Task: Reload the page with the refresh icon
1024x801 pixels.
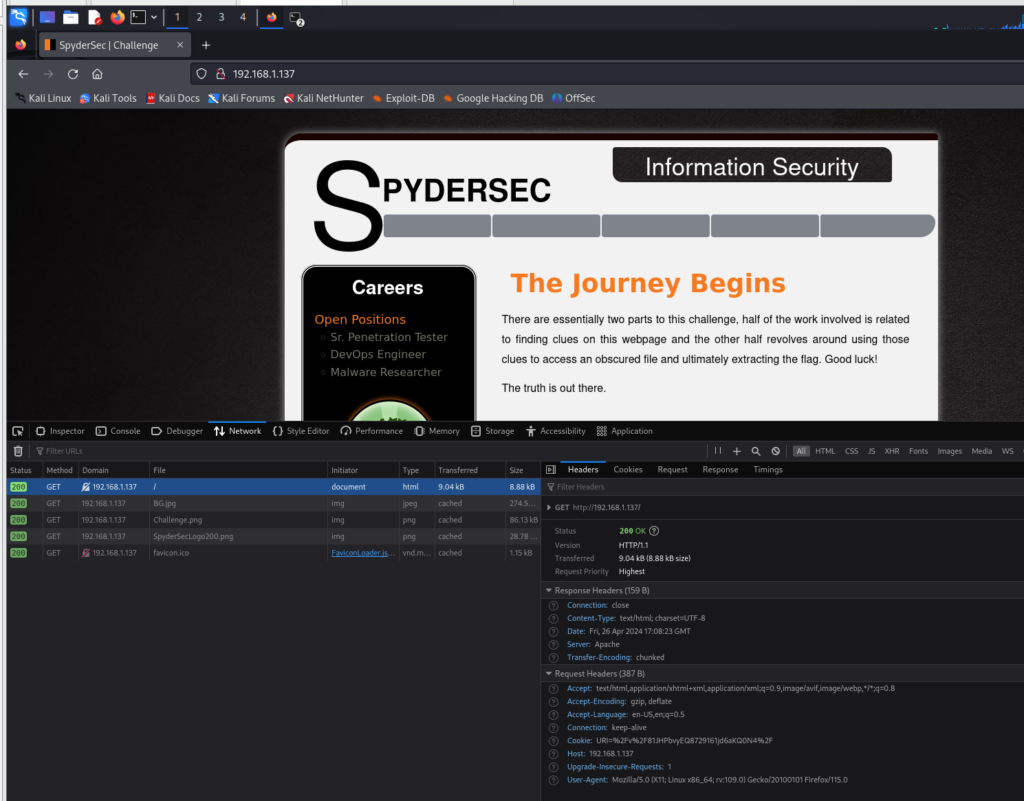Action: tap(73, 74)
